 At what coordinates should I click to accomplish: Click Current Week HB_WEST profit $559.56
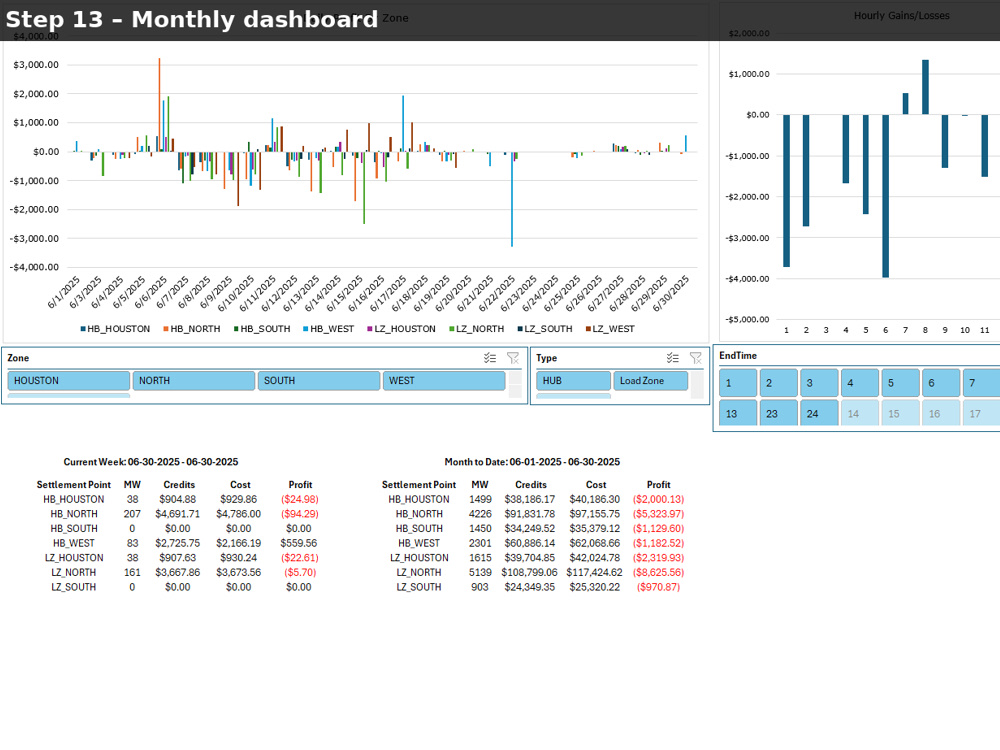point(298,543)
